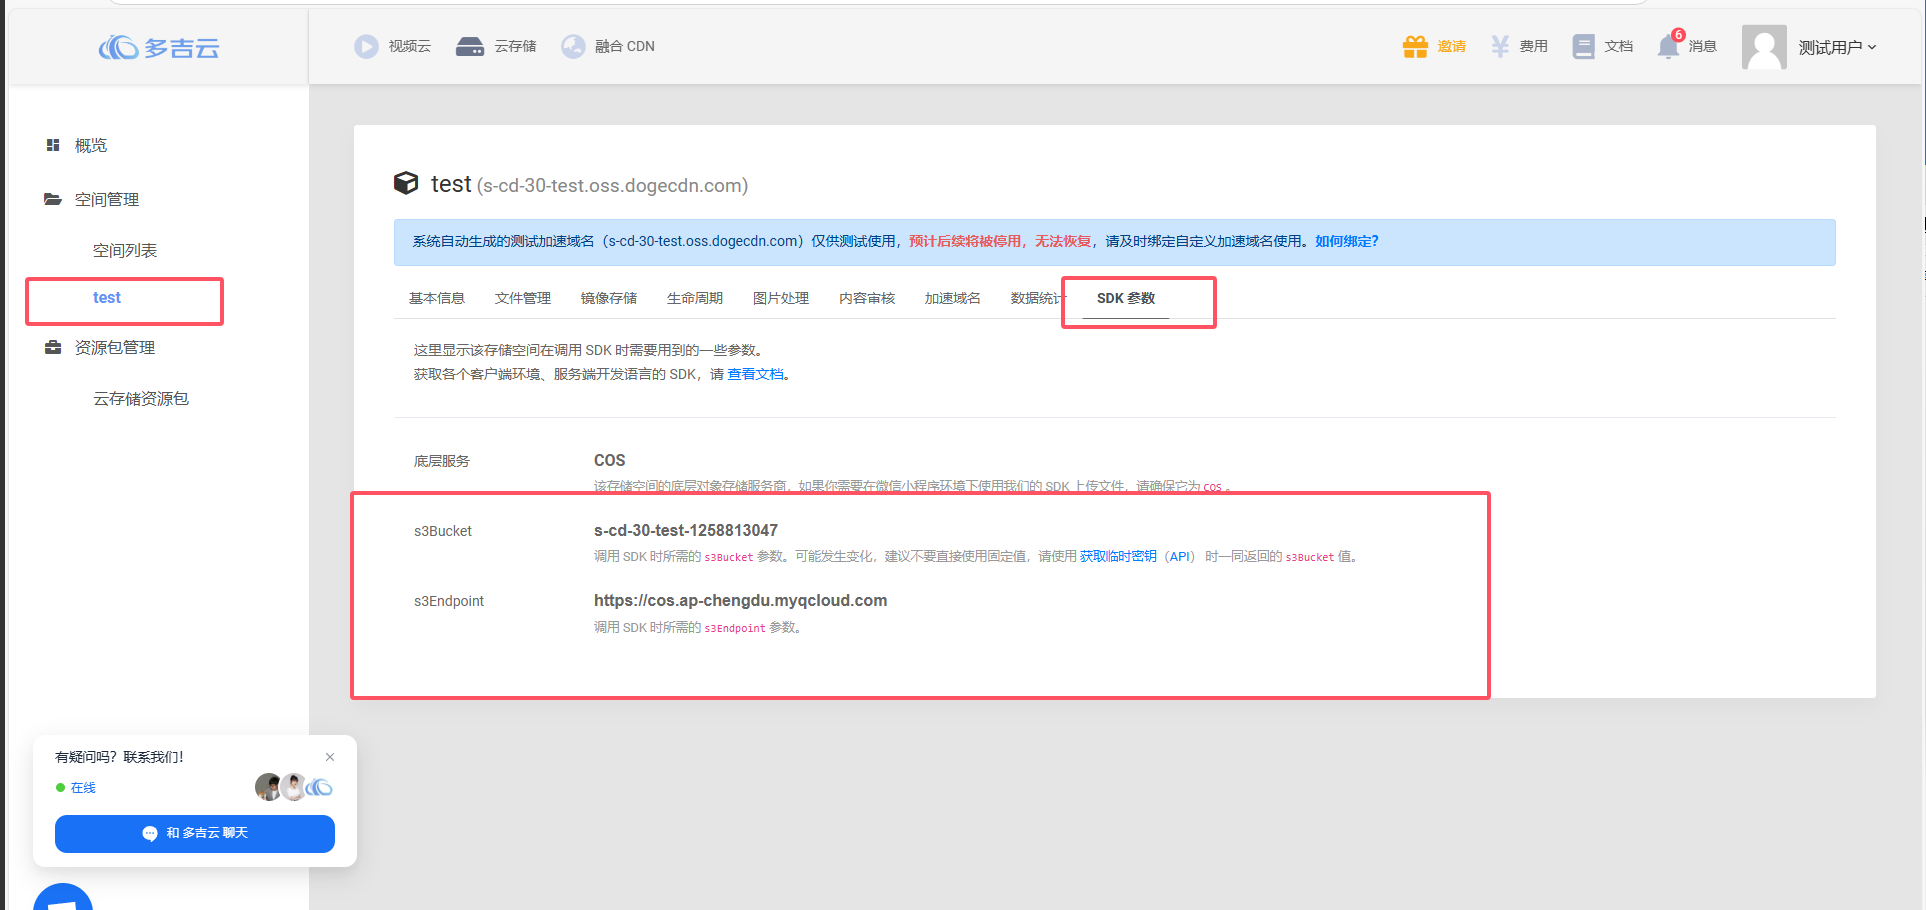Click the user avatar picture

coord(1764,47)
